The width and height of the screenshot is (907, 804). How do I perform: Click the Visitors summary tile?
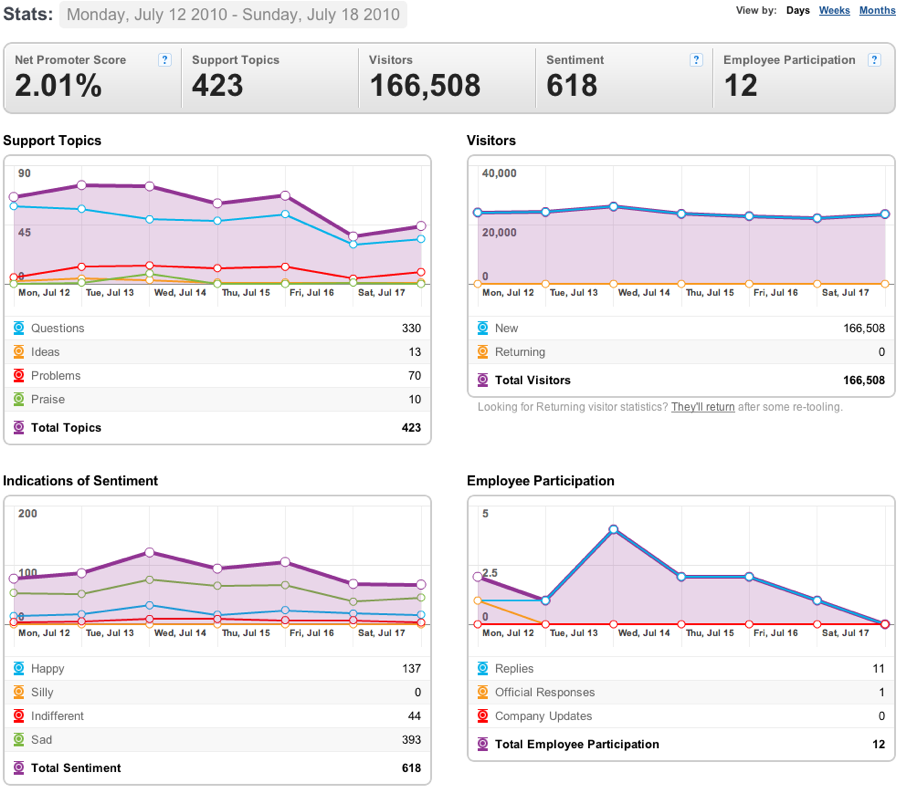click(x=447, y=78)
